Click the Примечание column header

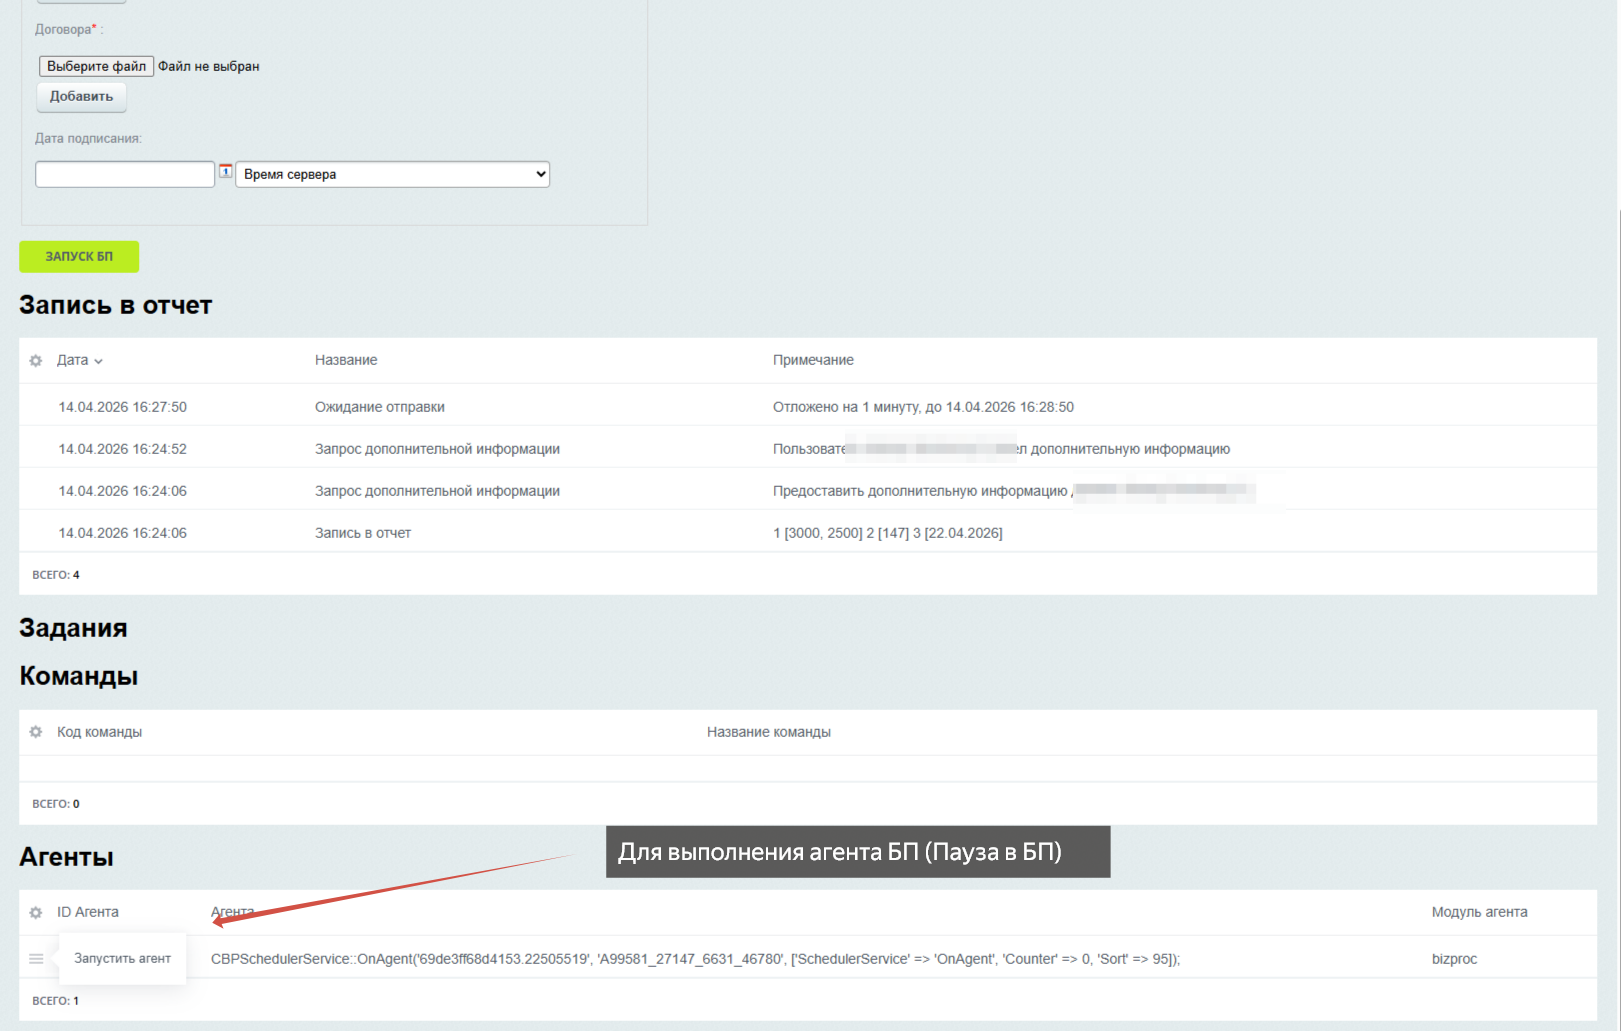813,360
